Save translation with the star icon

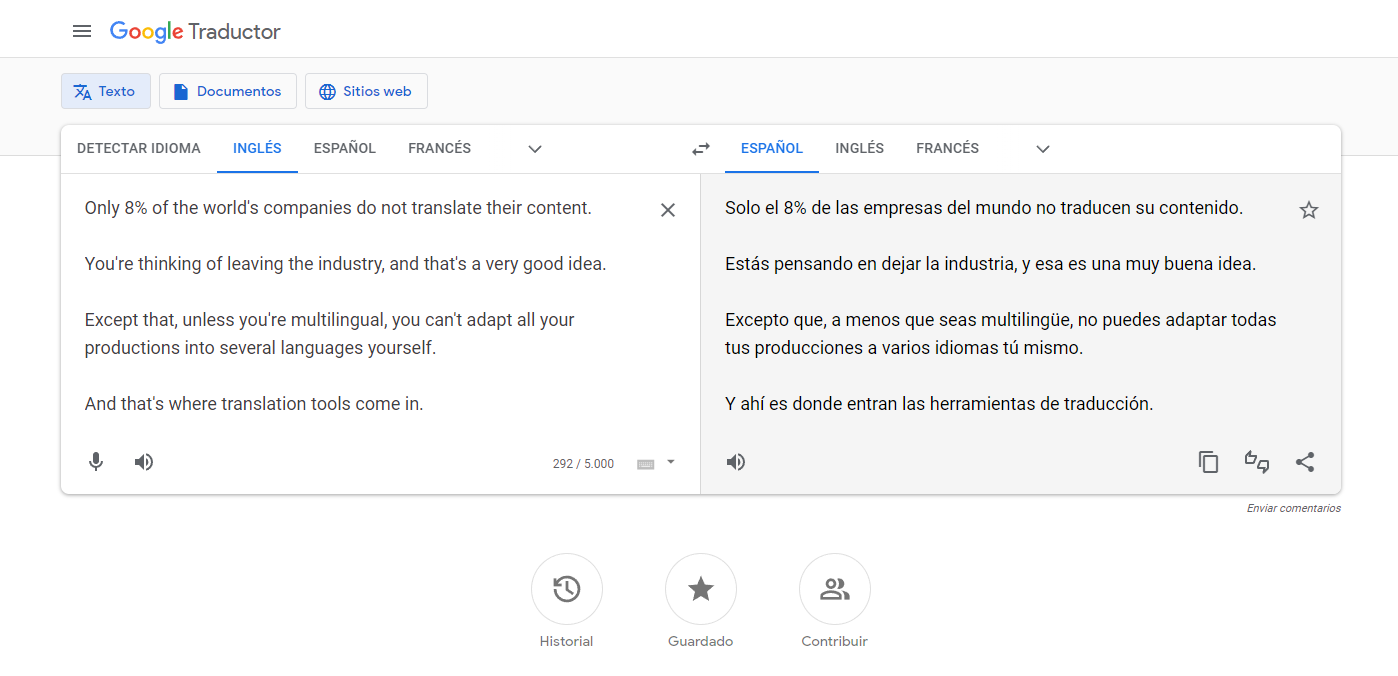point(1309,210)
